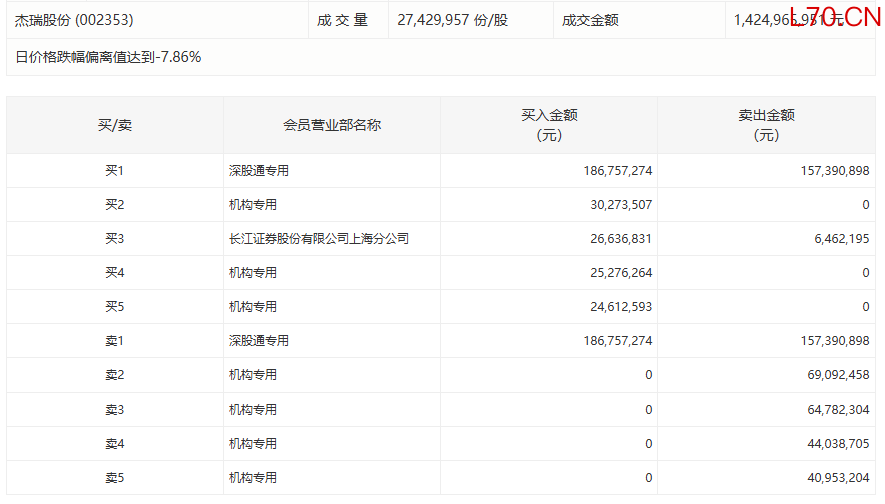Click the 卖1 row label
885x504 pixels.
point(114,341)
